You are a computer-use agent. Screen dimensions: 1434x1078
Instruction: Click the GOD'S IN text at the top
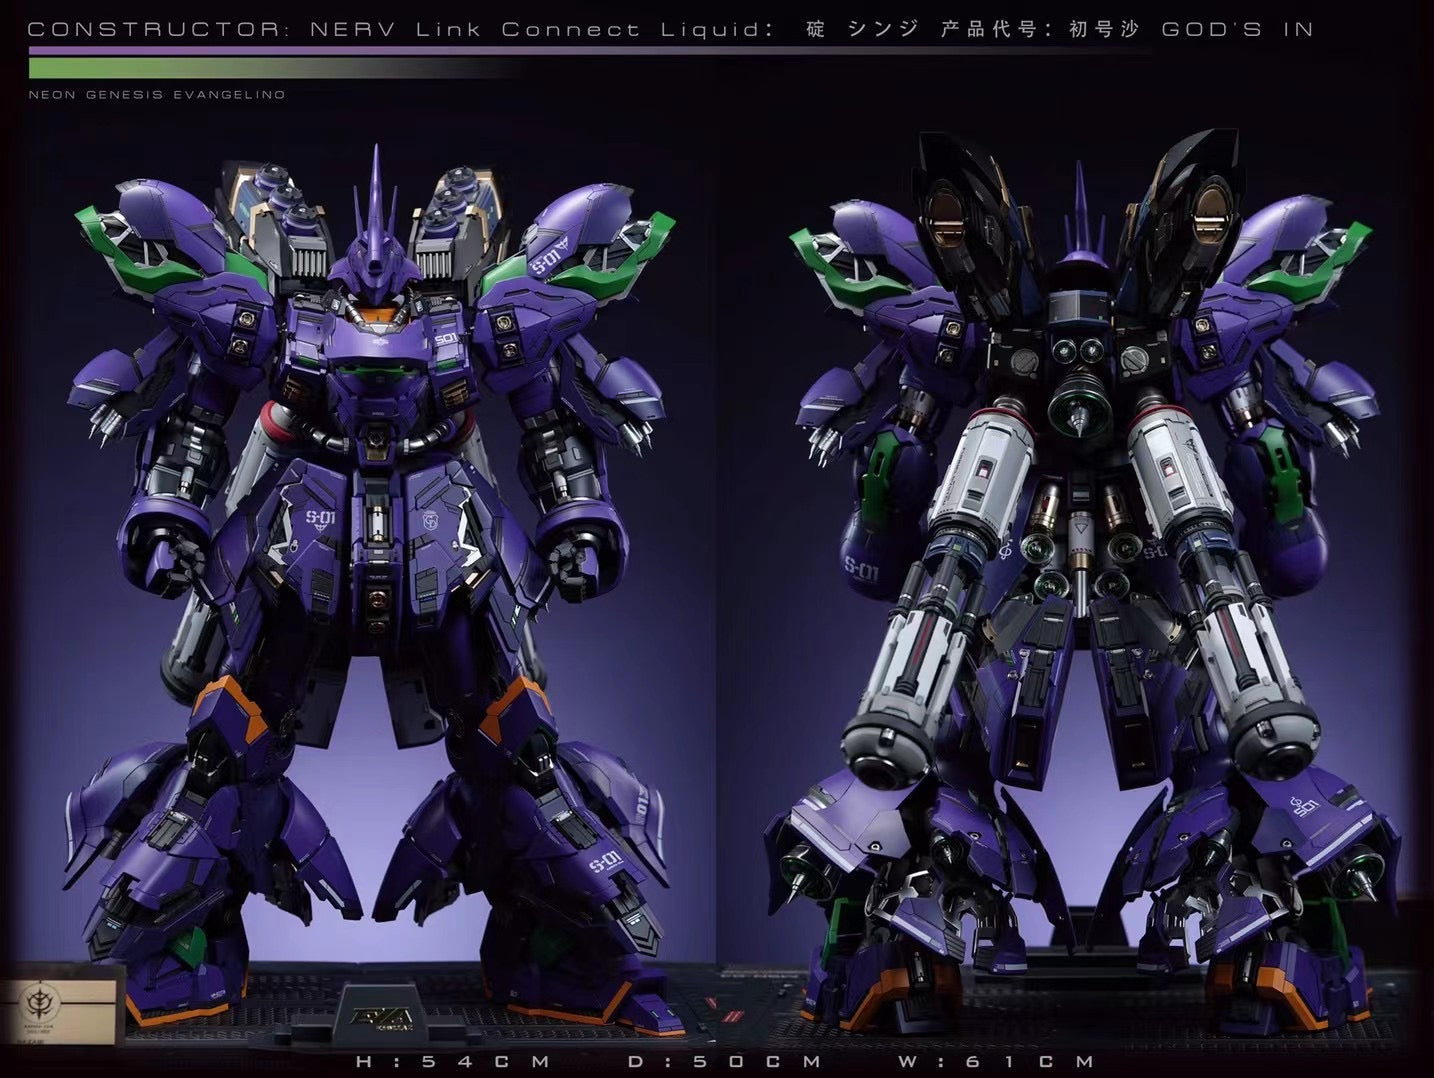click(x=1237, y=30)
